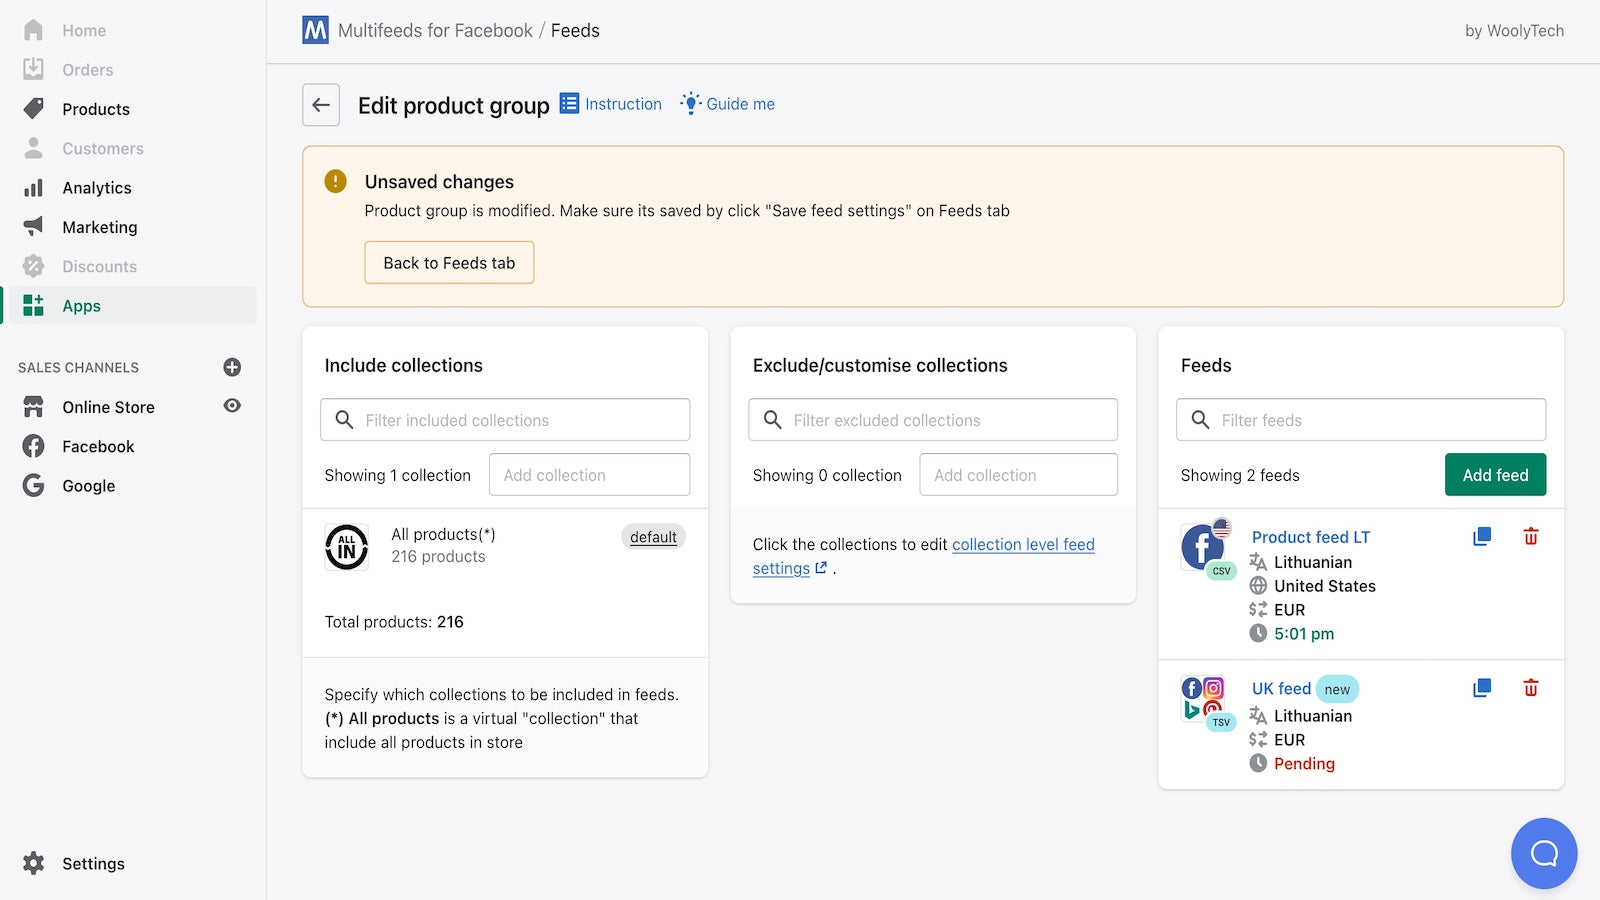This screenshot has width=1600, height=900.
Task: Delete the UK feed
Action: tap(1530, 688)
